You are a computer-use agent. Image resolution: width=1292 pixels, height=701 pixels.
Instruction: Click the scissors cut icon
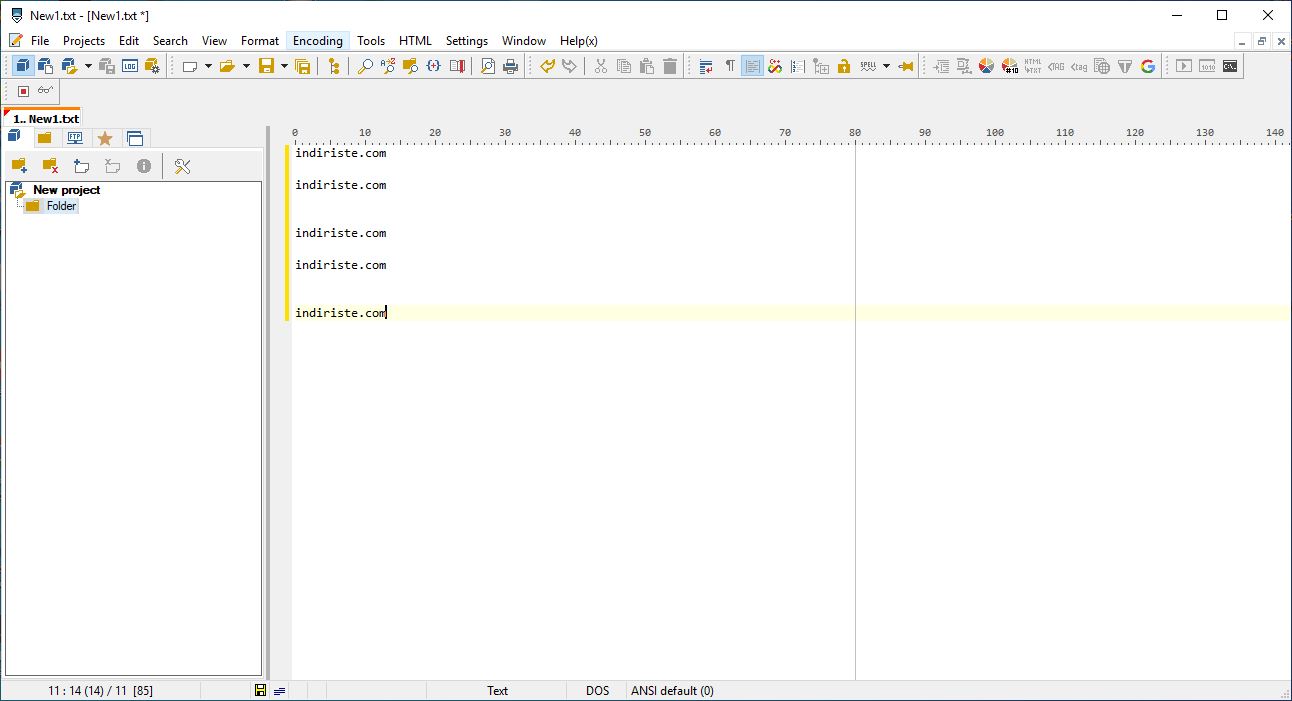coord(601,66)
